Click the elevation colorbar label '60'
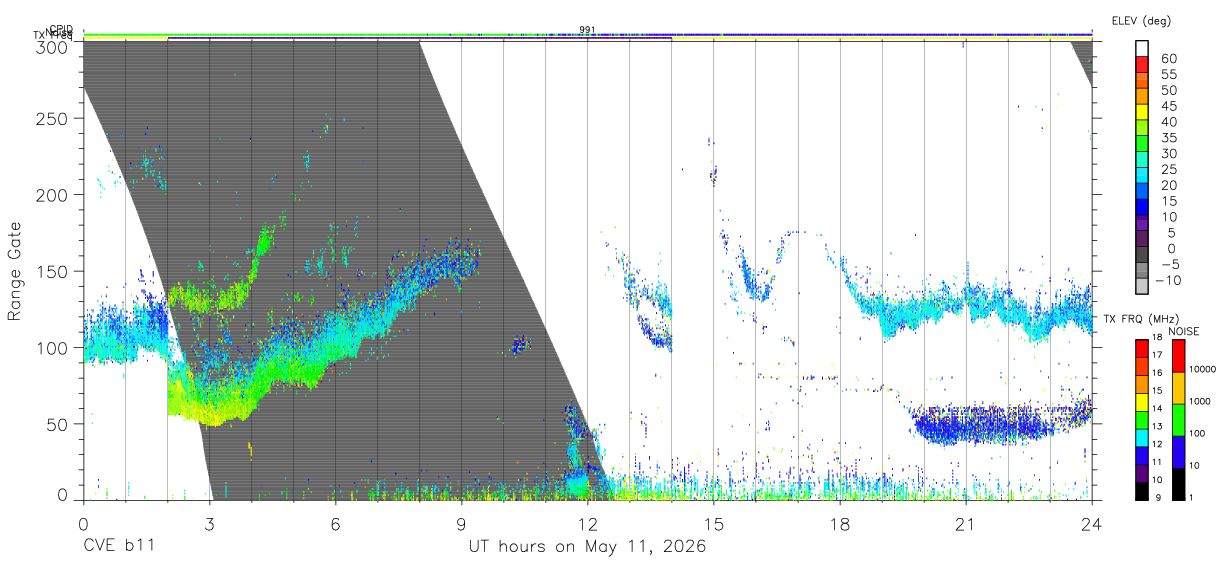 1168,58
